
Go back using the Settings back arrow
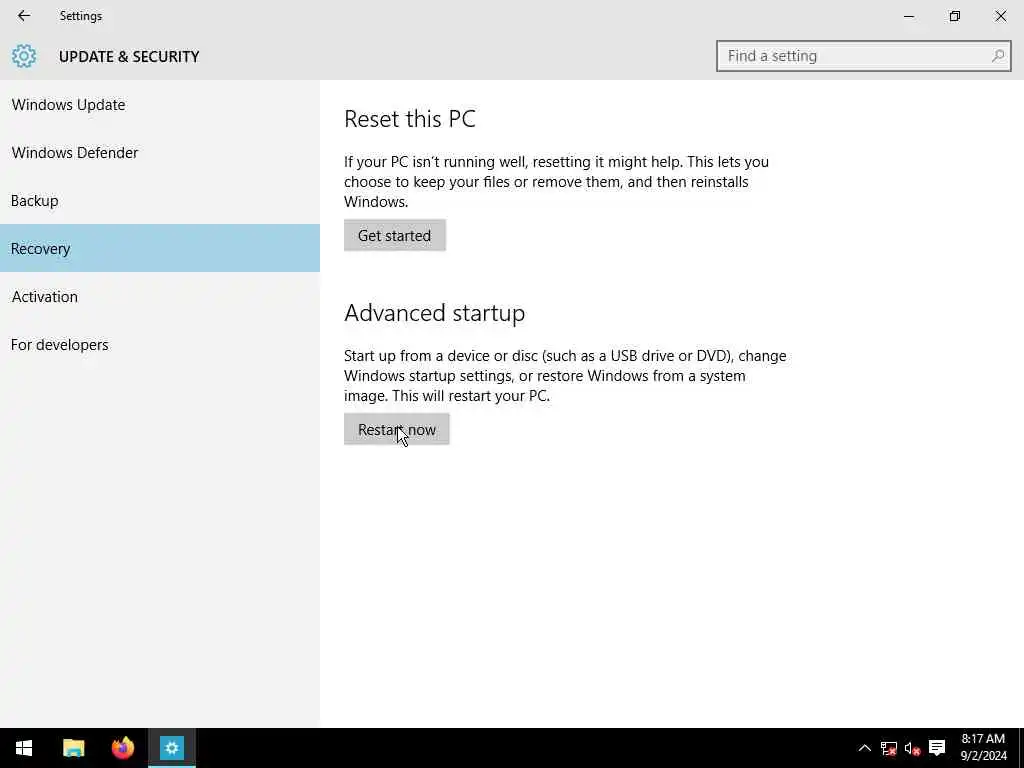24,16
